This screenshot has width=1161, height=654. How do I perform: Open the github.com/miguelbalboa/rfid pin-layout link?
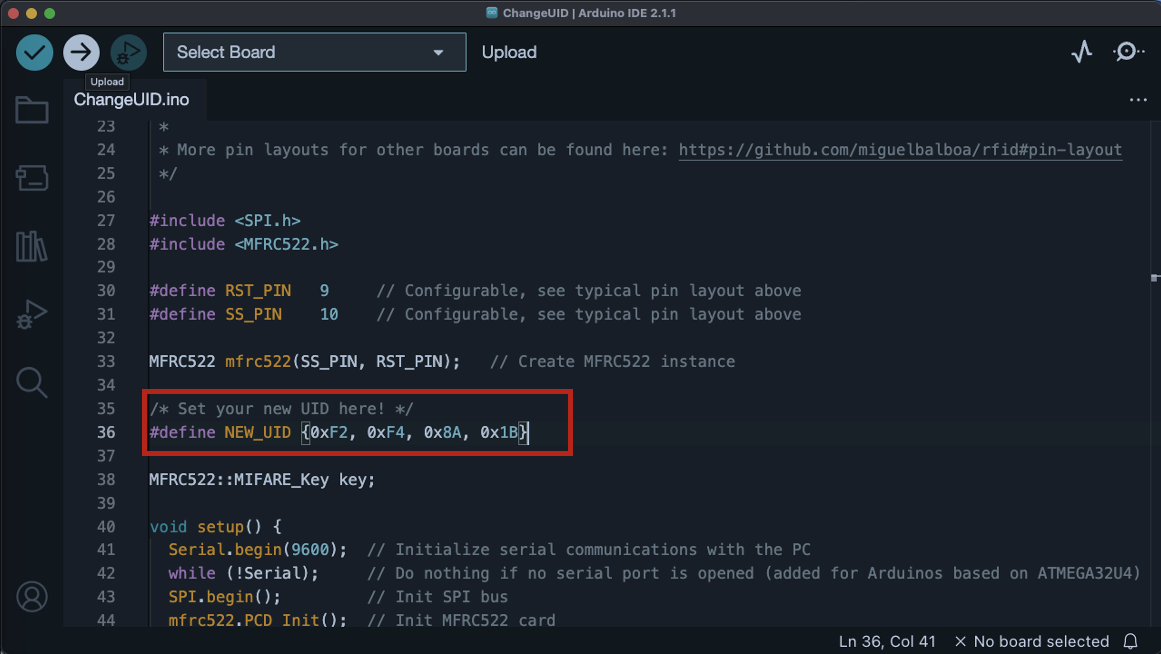tap(900, 150)
